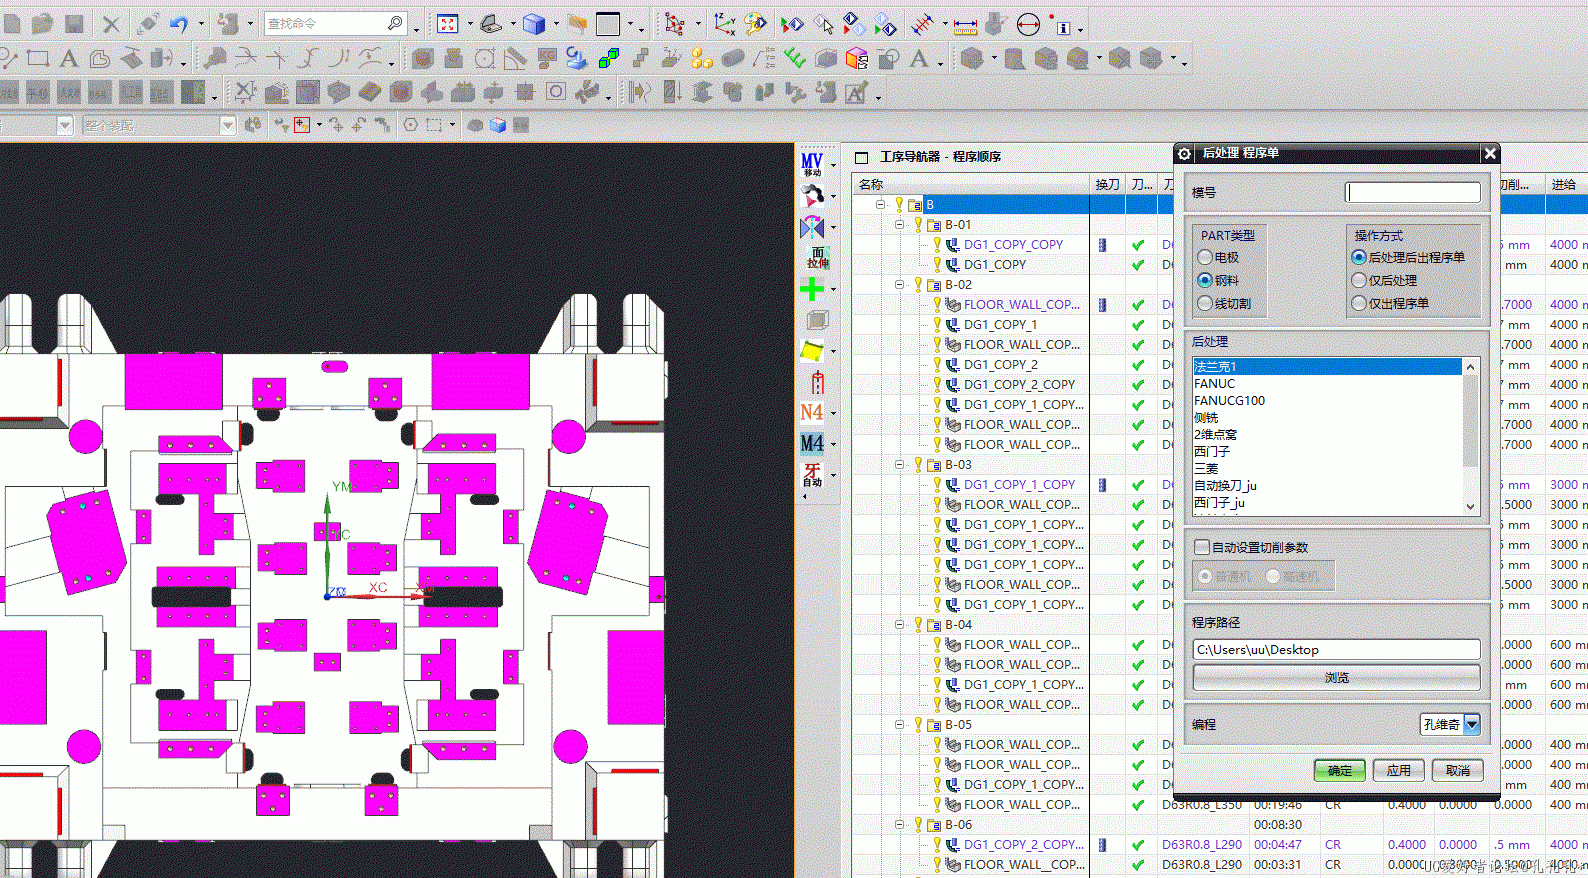Click the sketch rectangle tool icon
This screenshot has width=1588, height=878.
pos(38,58)
